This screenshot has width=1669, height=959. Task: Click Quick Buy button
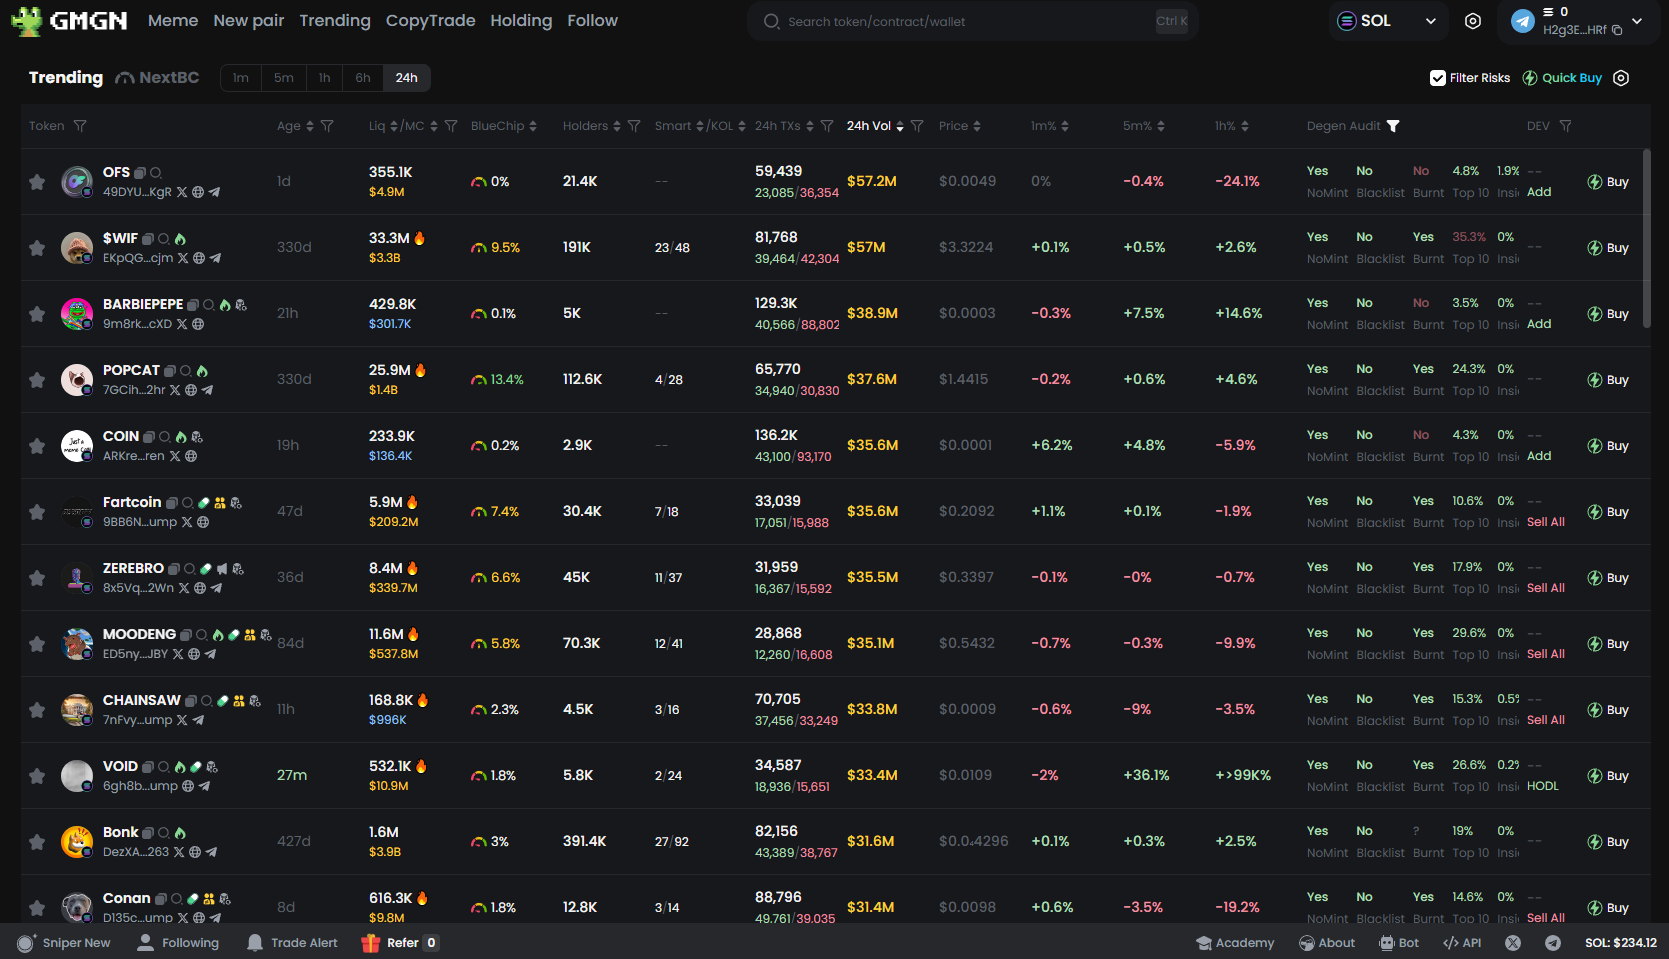pyautogui.click(x=1562, y=78)
